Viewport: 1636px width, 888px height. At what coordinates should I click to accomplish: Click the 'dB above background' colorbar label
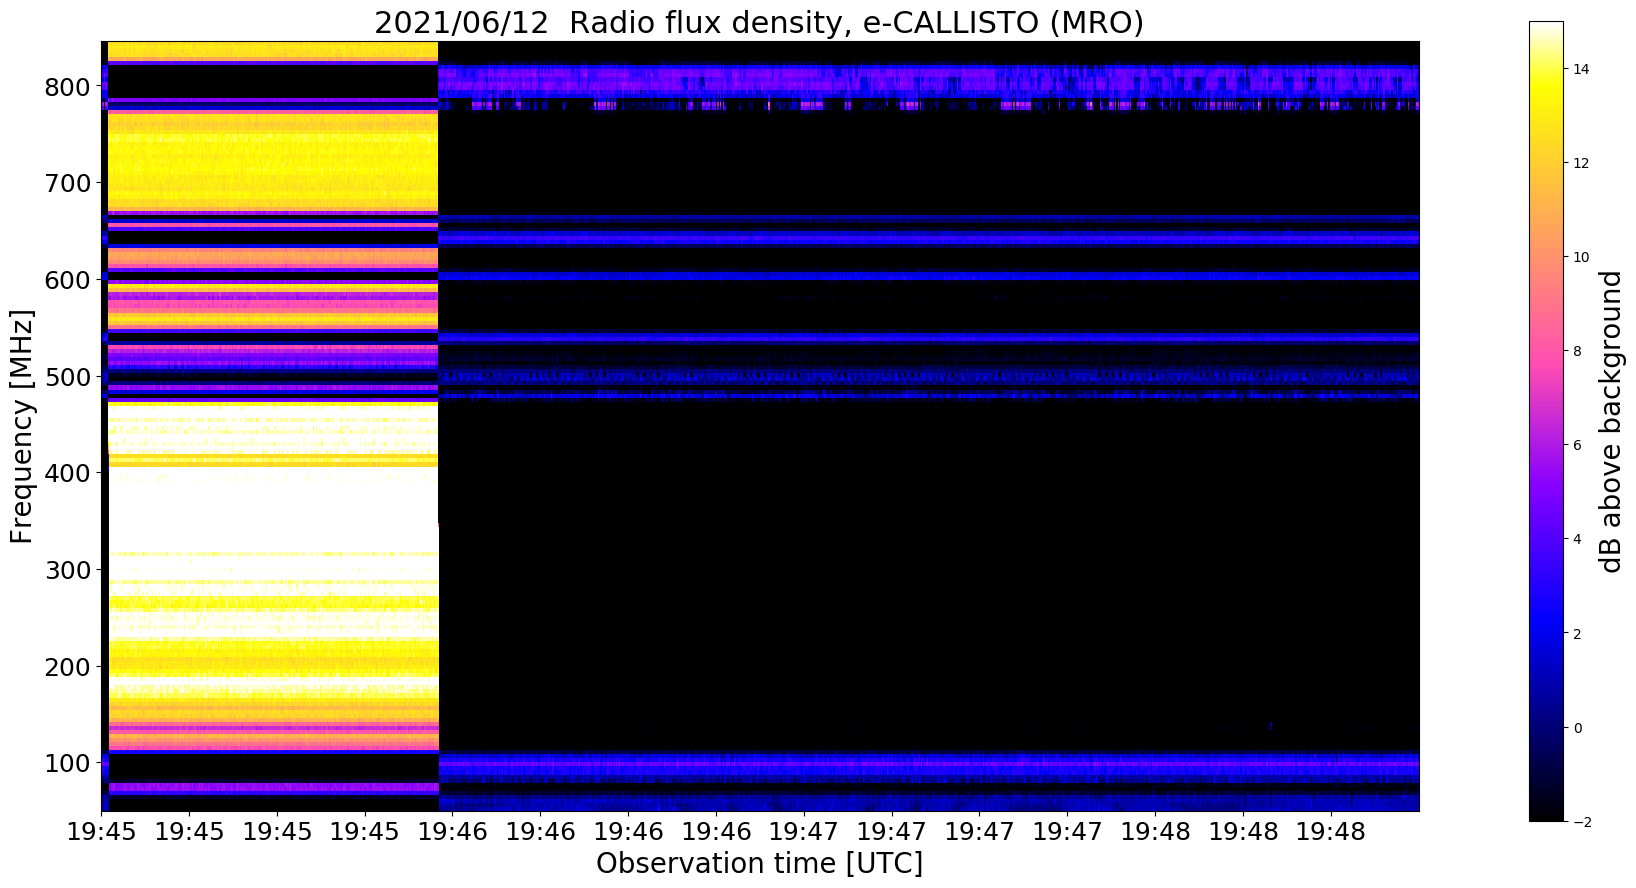click(x=1611, y=421)
